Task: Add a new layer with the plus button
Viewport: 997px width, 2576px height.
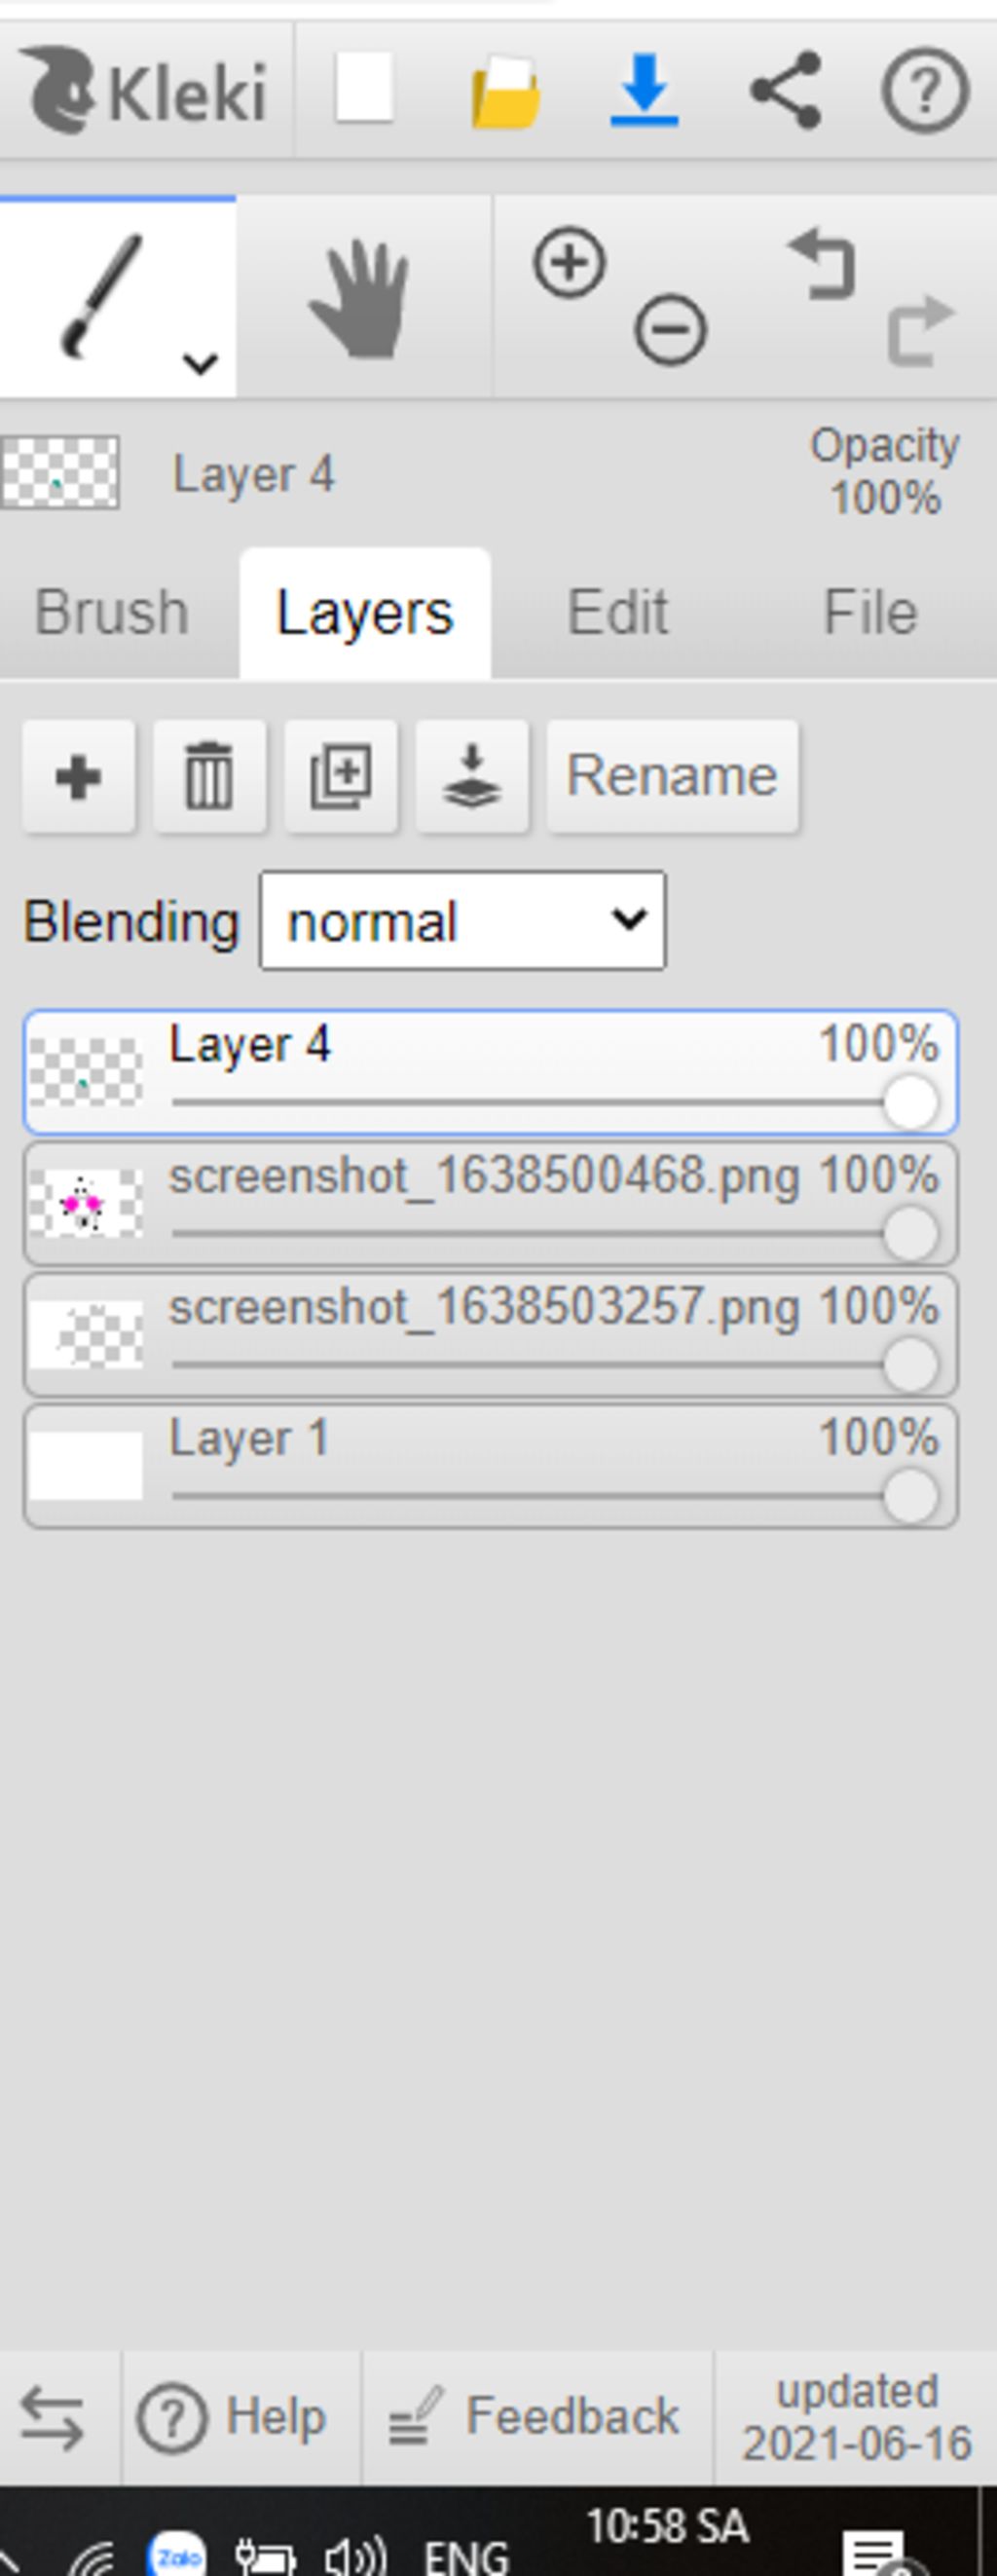Action: tap(79, 777)
